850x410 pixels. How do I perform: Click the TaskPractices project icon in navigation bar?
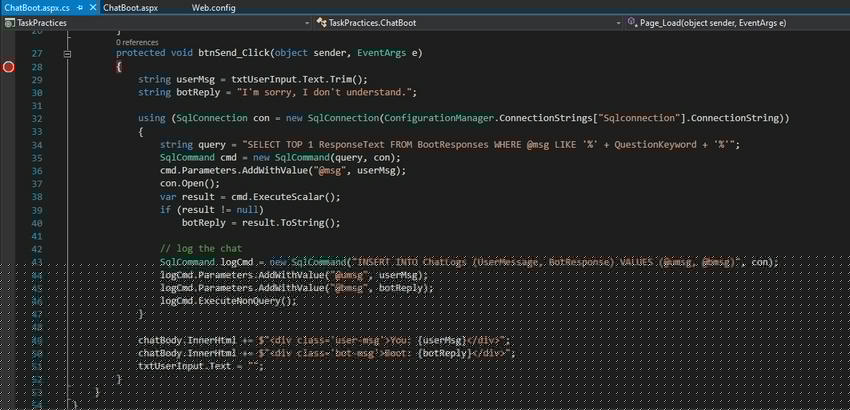click(x=10, y=22)
